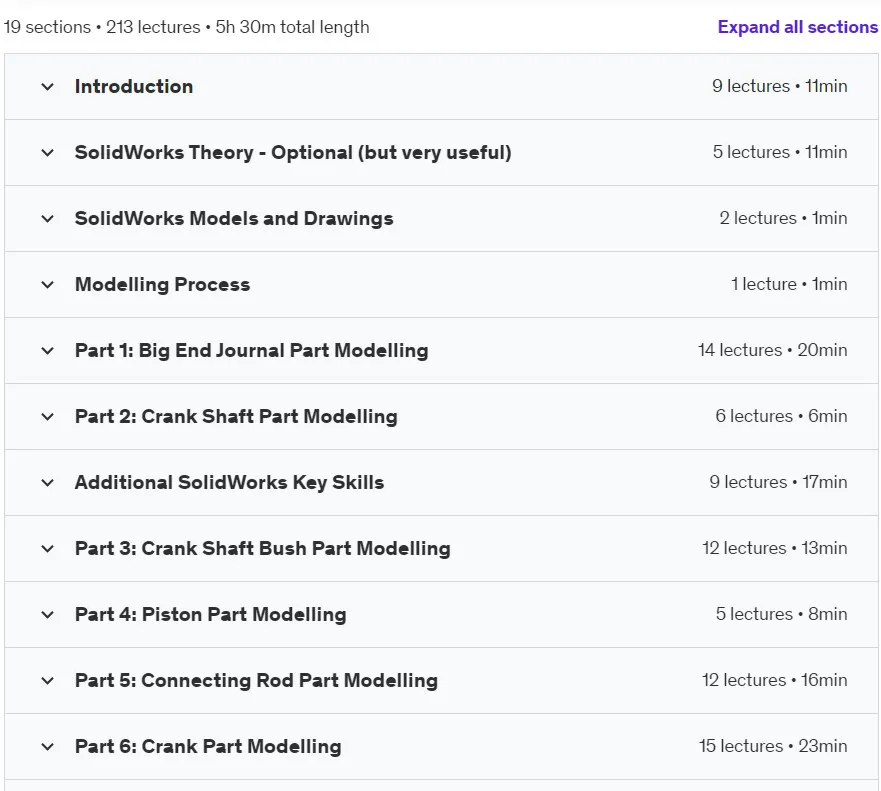Expand SolidWorks Models and Drawings chevron
The width and height of the screenshot is (881, 791).
(48, 219)
